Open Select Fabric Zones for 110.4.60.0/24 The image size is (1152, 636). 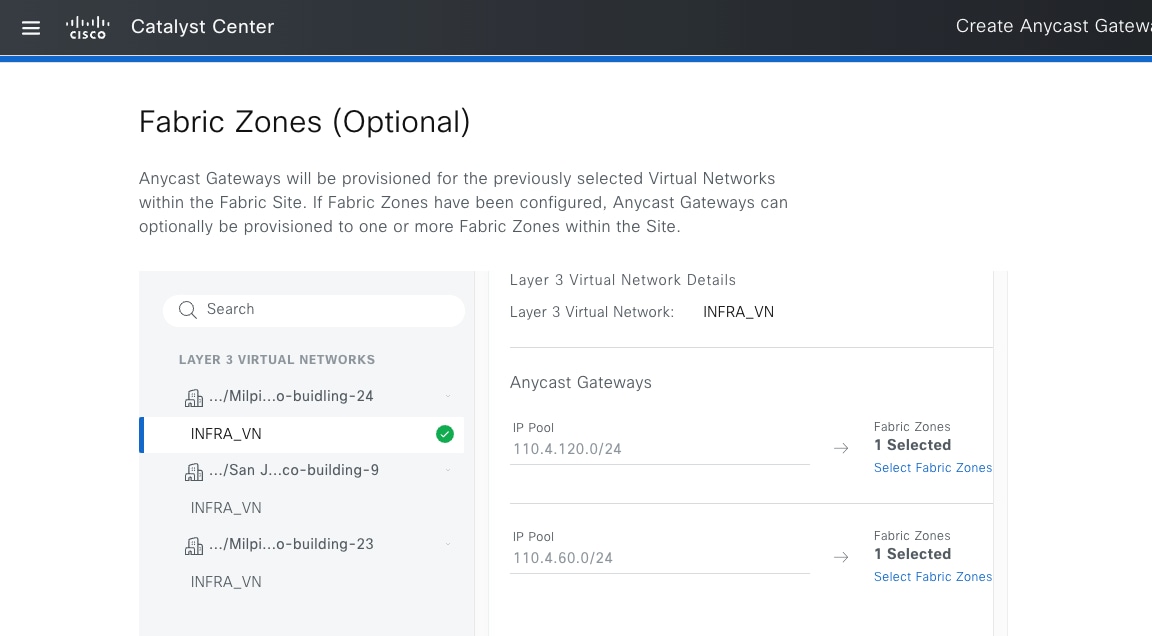(932, 577)
